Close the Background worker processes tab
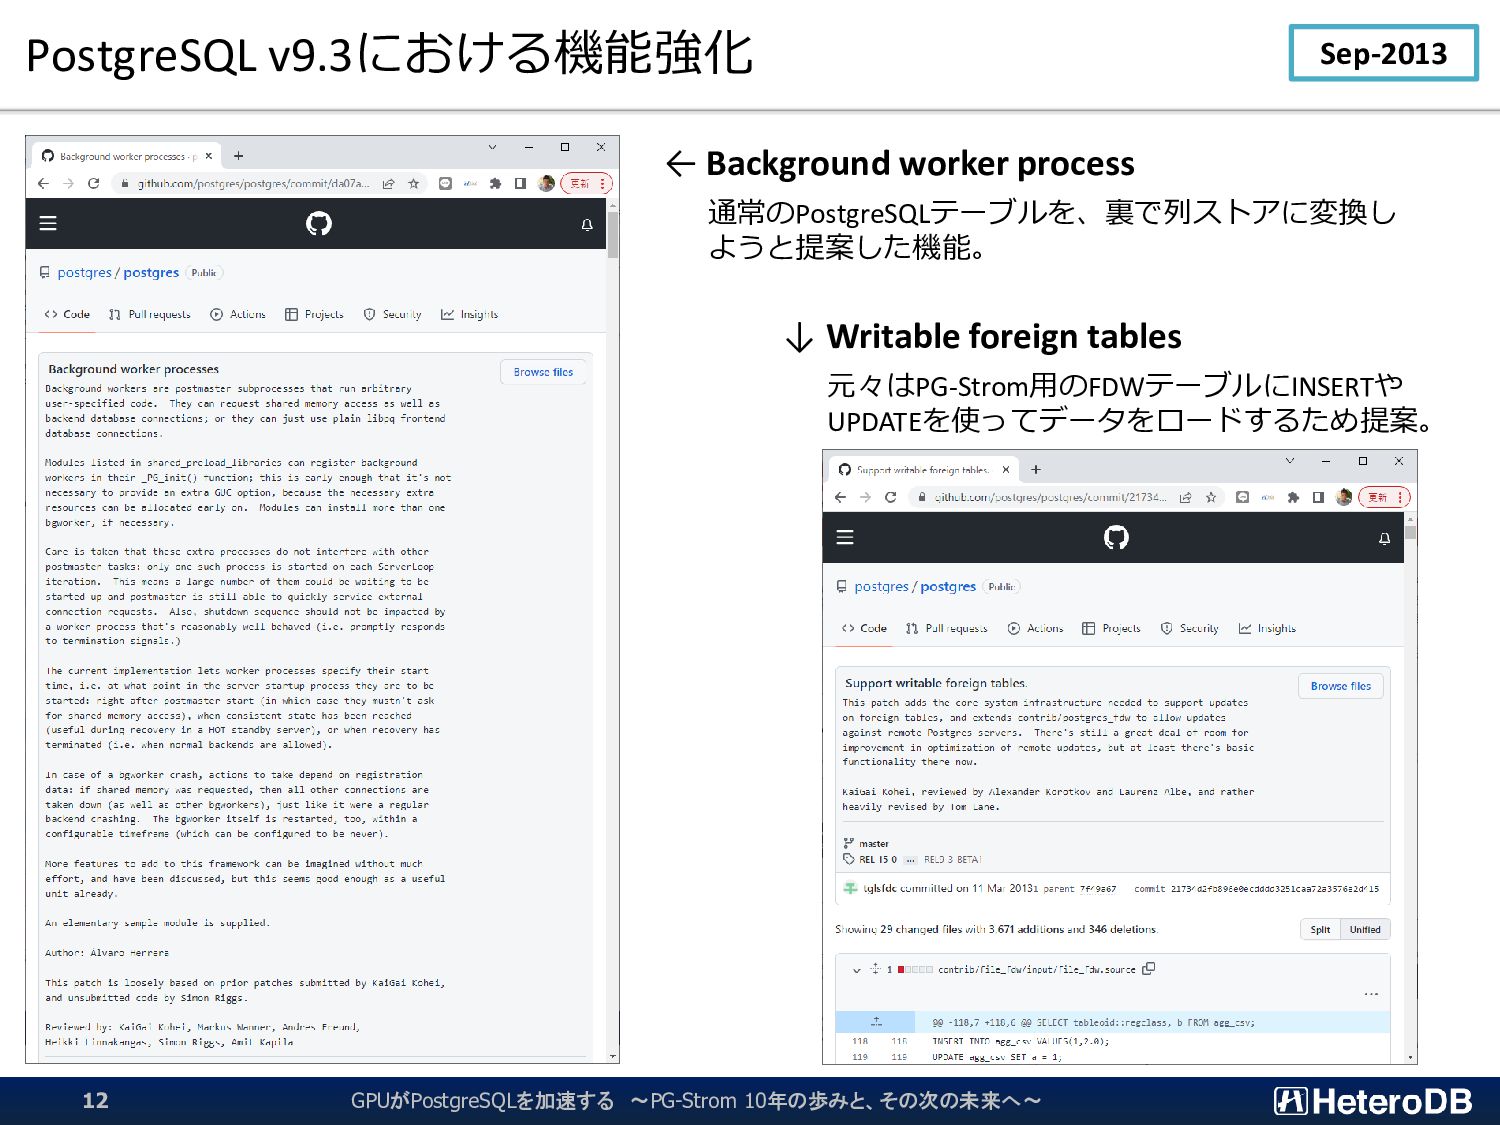This screenshot has height=1125, width=1500. pos(208,156)
